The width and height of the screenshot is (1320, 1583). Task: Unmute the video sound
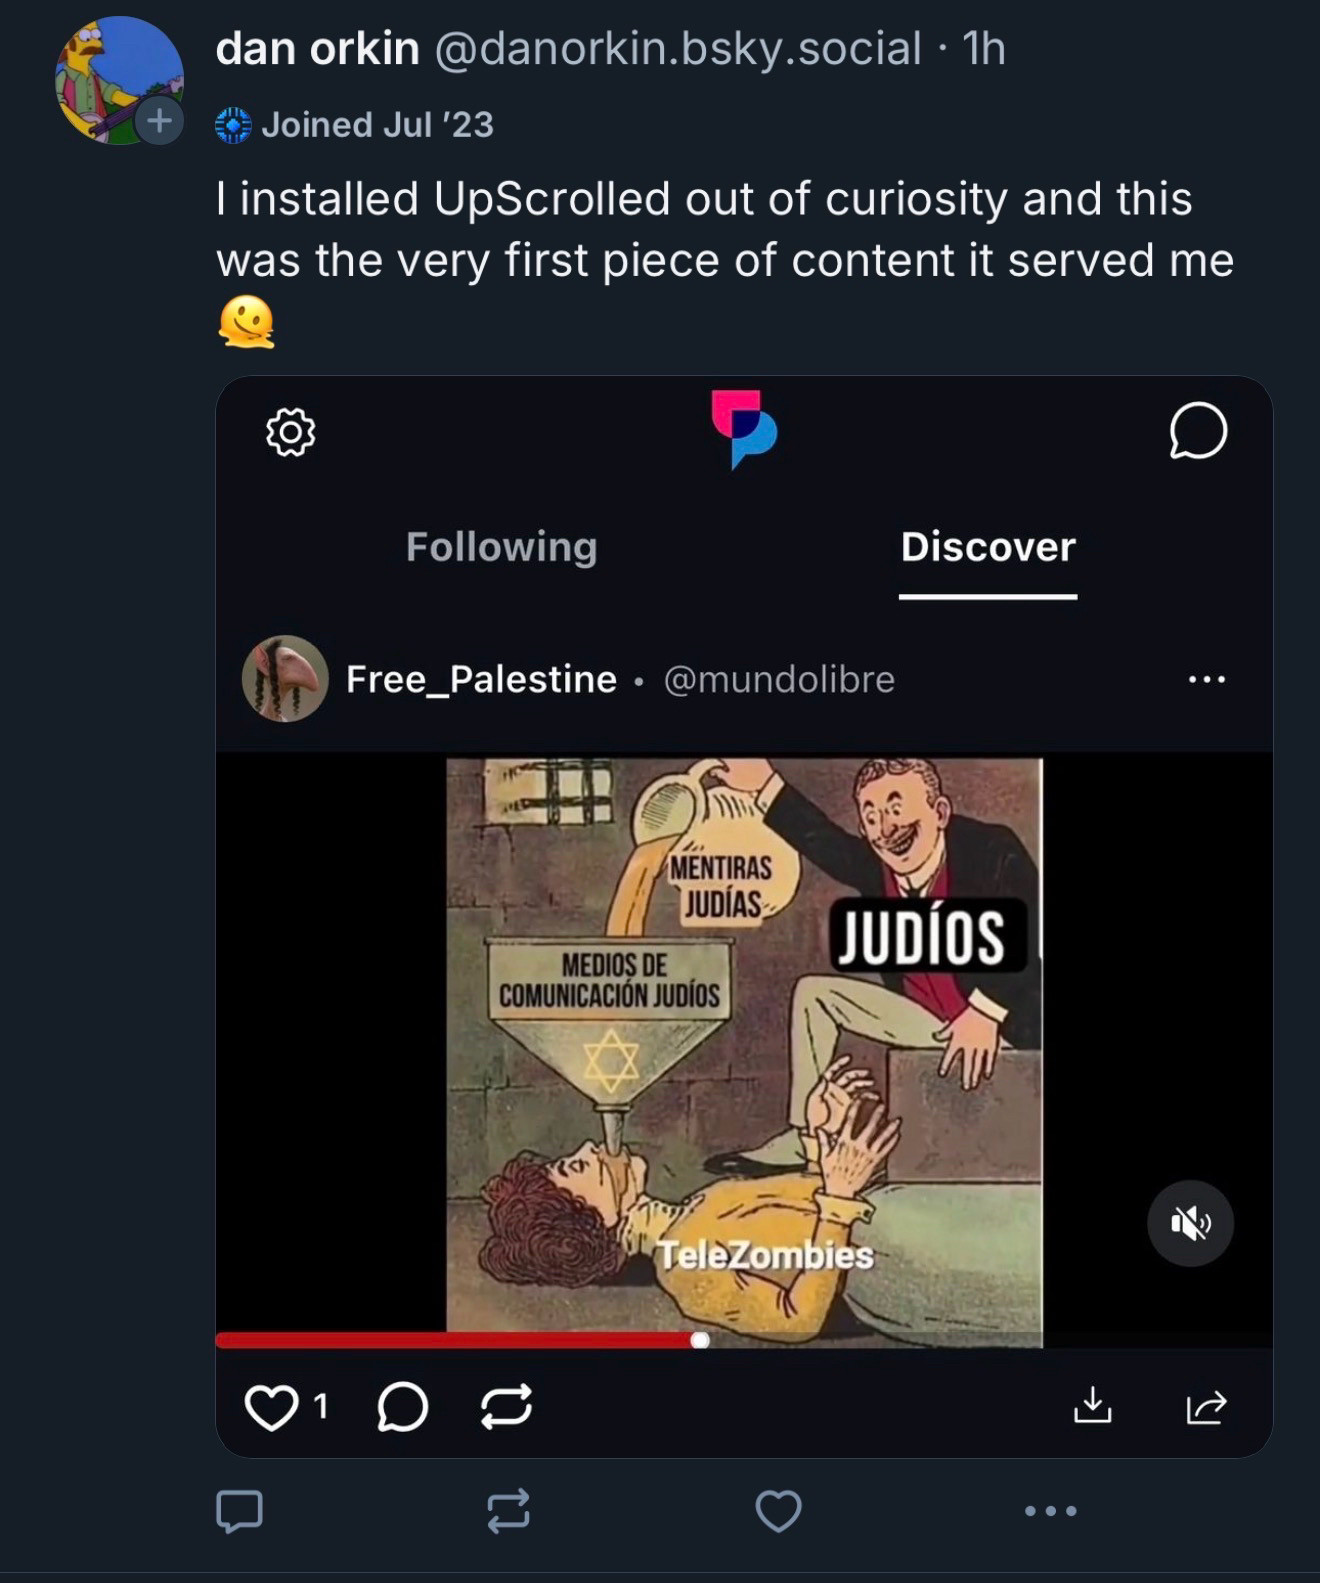[x=1190, y=1223]
